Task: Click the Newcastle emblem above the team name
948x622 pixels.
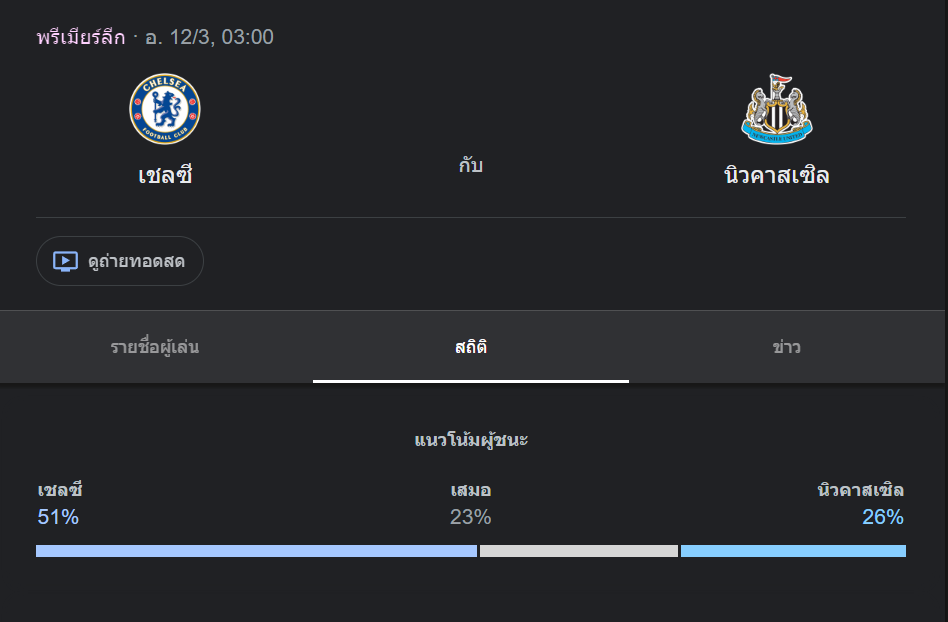Action: pos(777,108)
